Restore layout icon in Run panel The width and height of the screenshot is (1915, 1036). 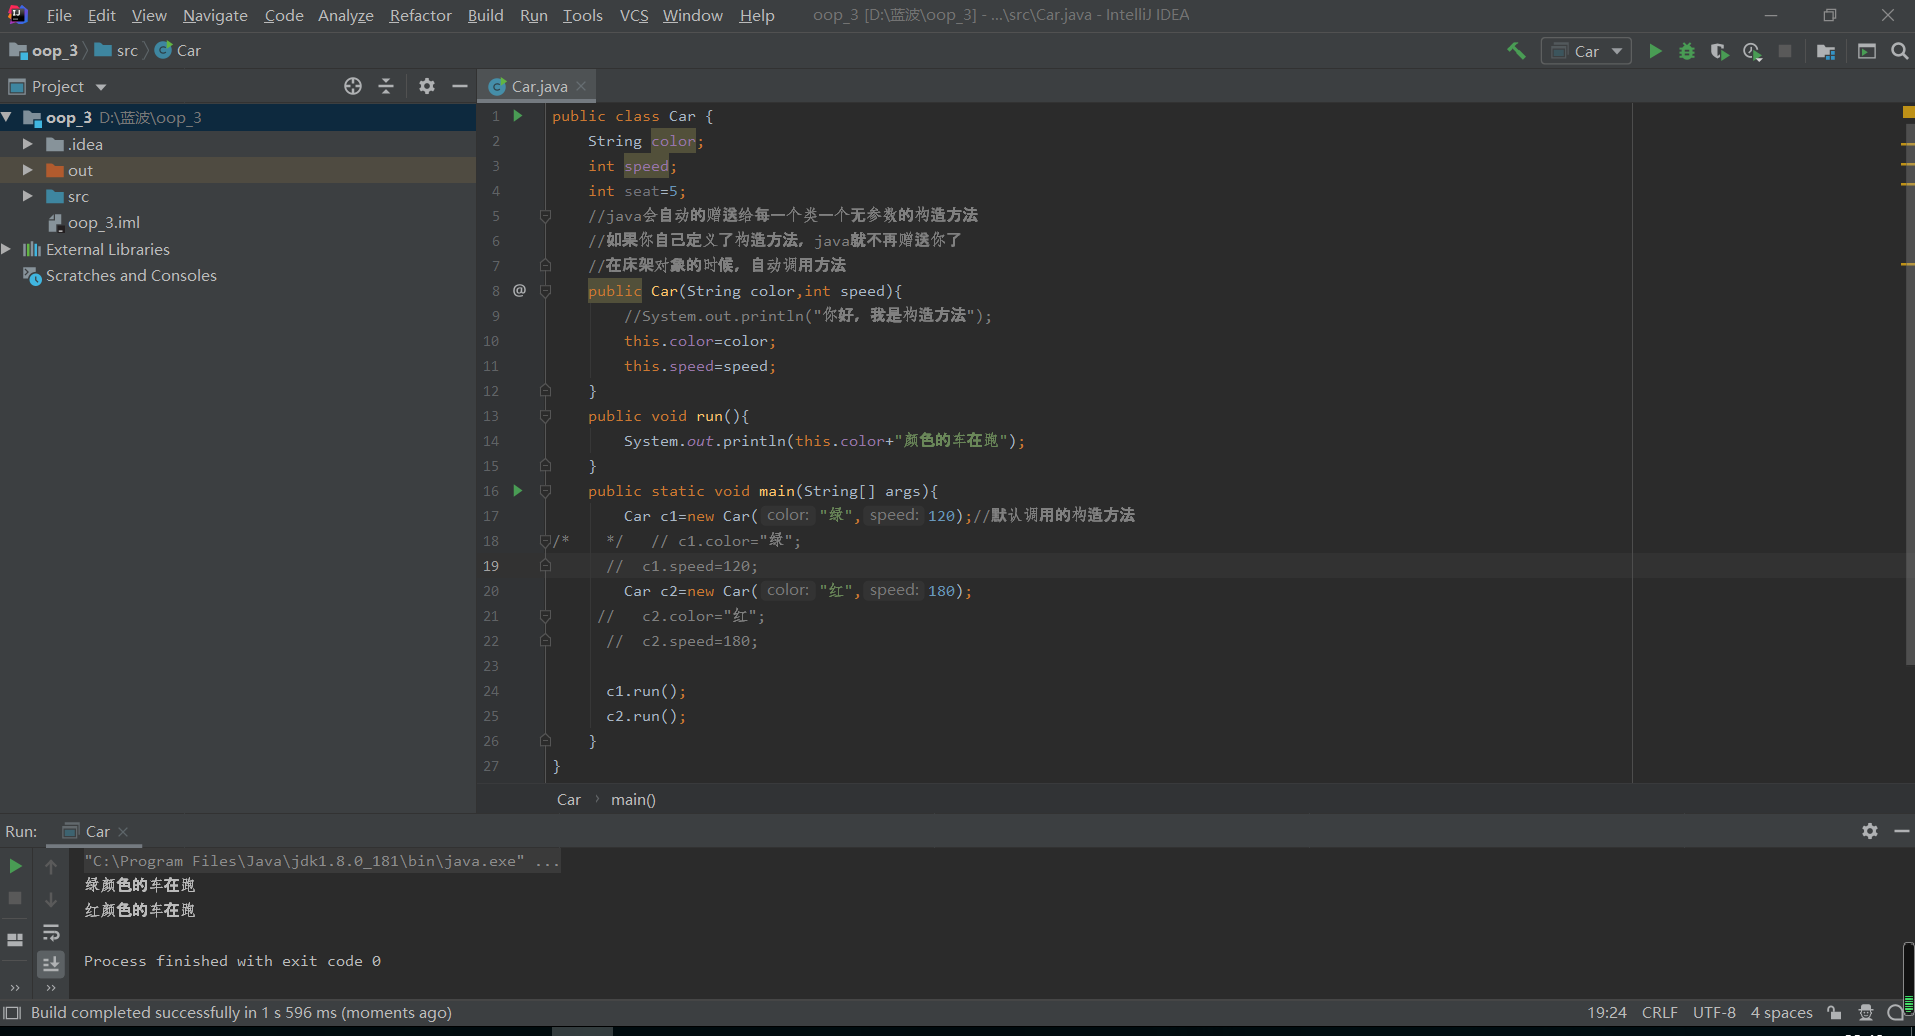pyautogui.click(x=15, y=940)
